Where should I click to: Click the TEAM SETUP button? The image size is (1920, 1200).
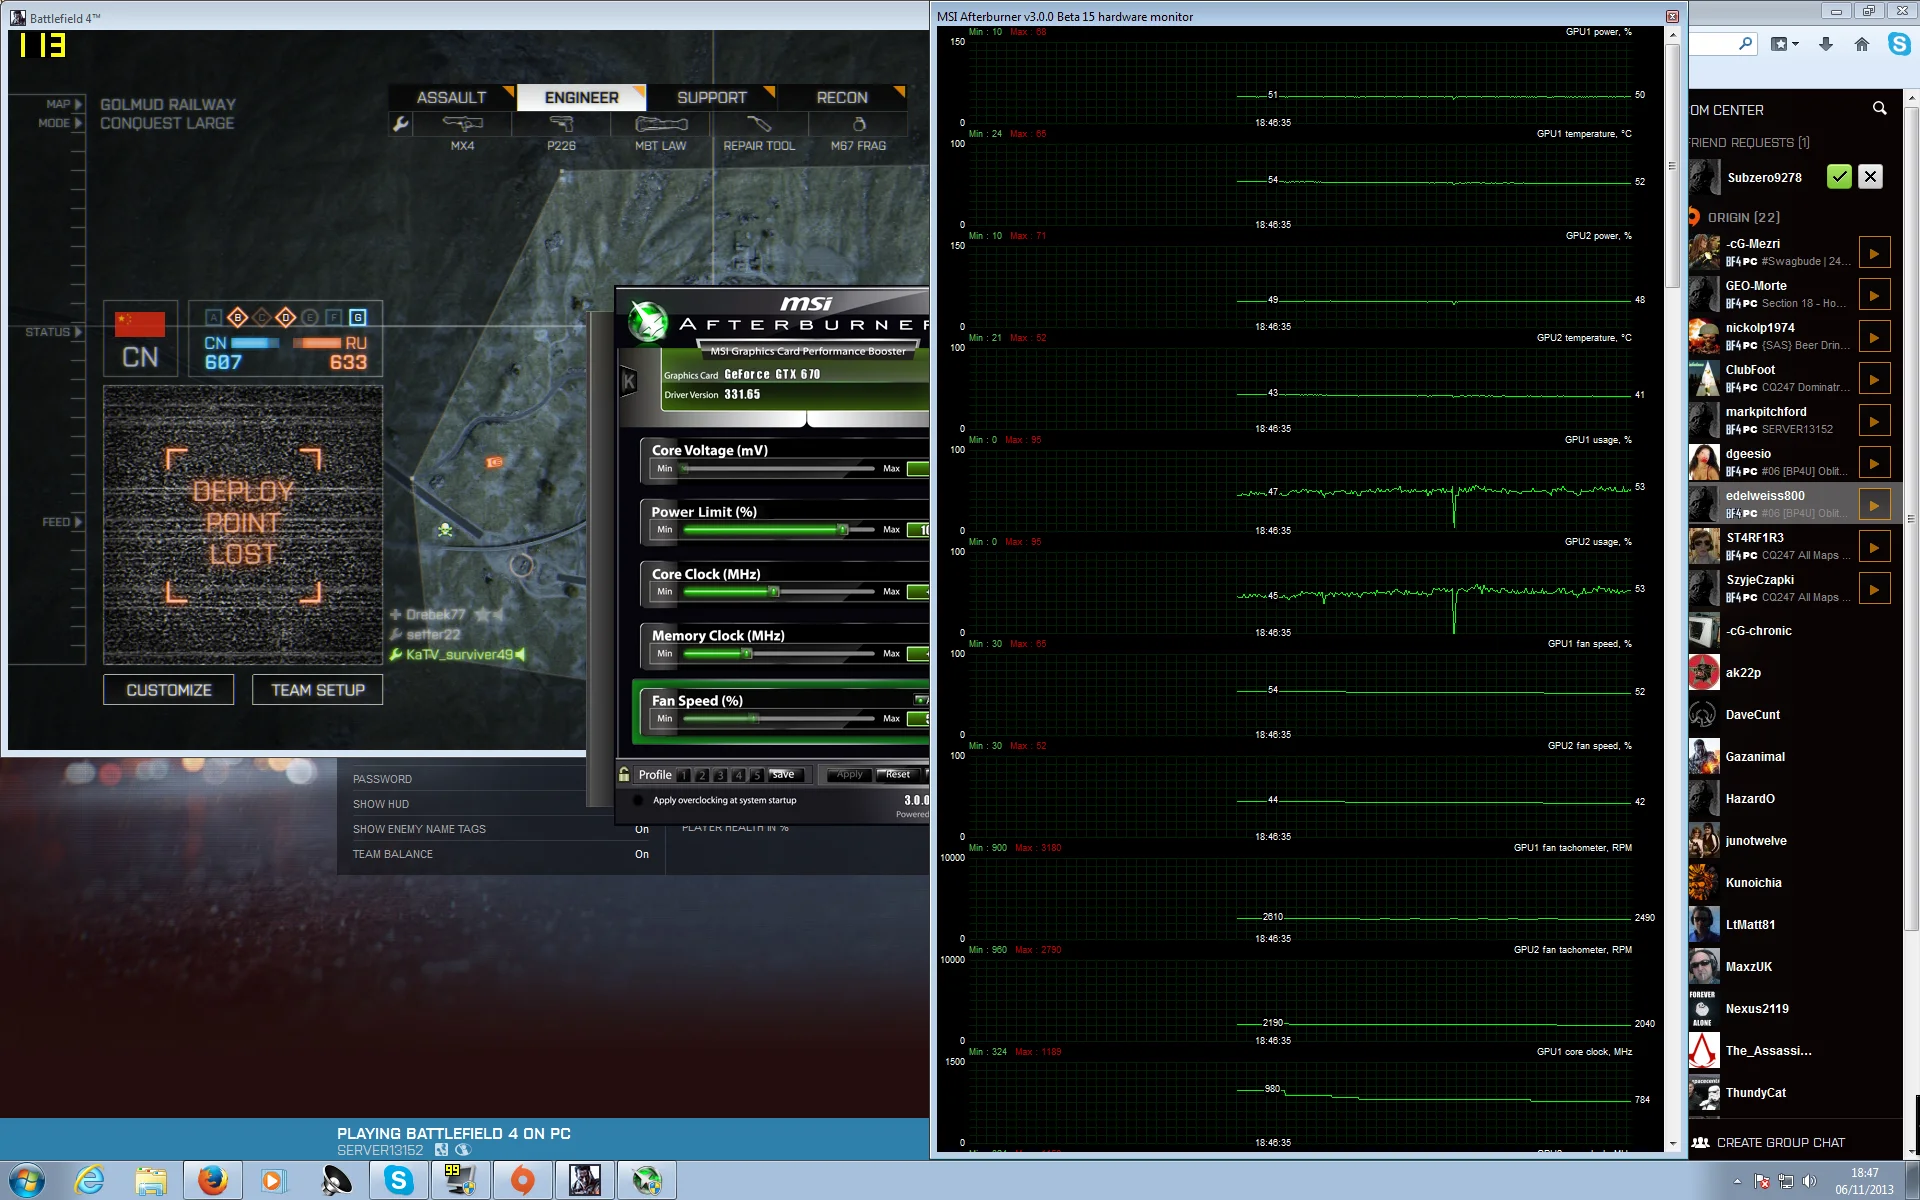pyautogui.click(x=318, y=690)
